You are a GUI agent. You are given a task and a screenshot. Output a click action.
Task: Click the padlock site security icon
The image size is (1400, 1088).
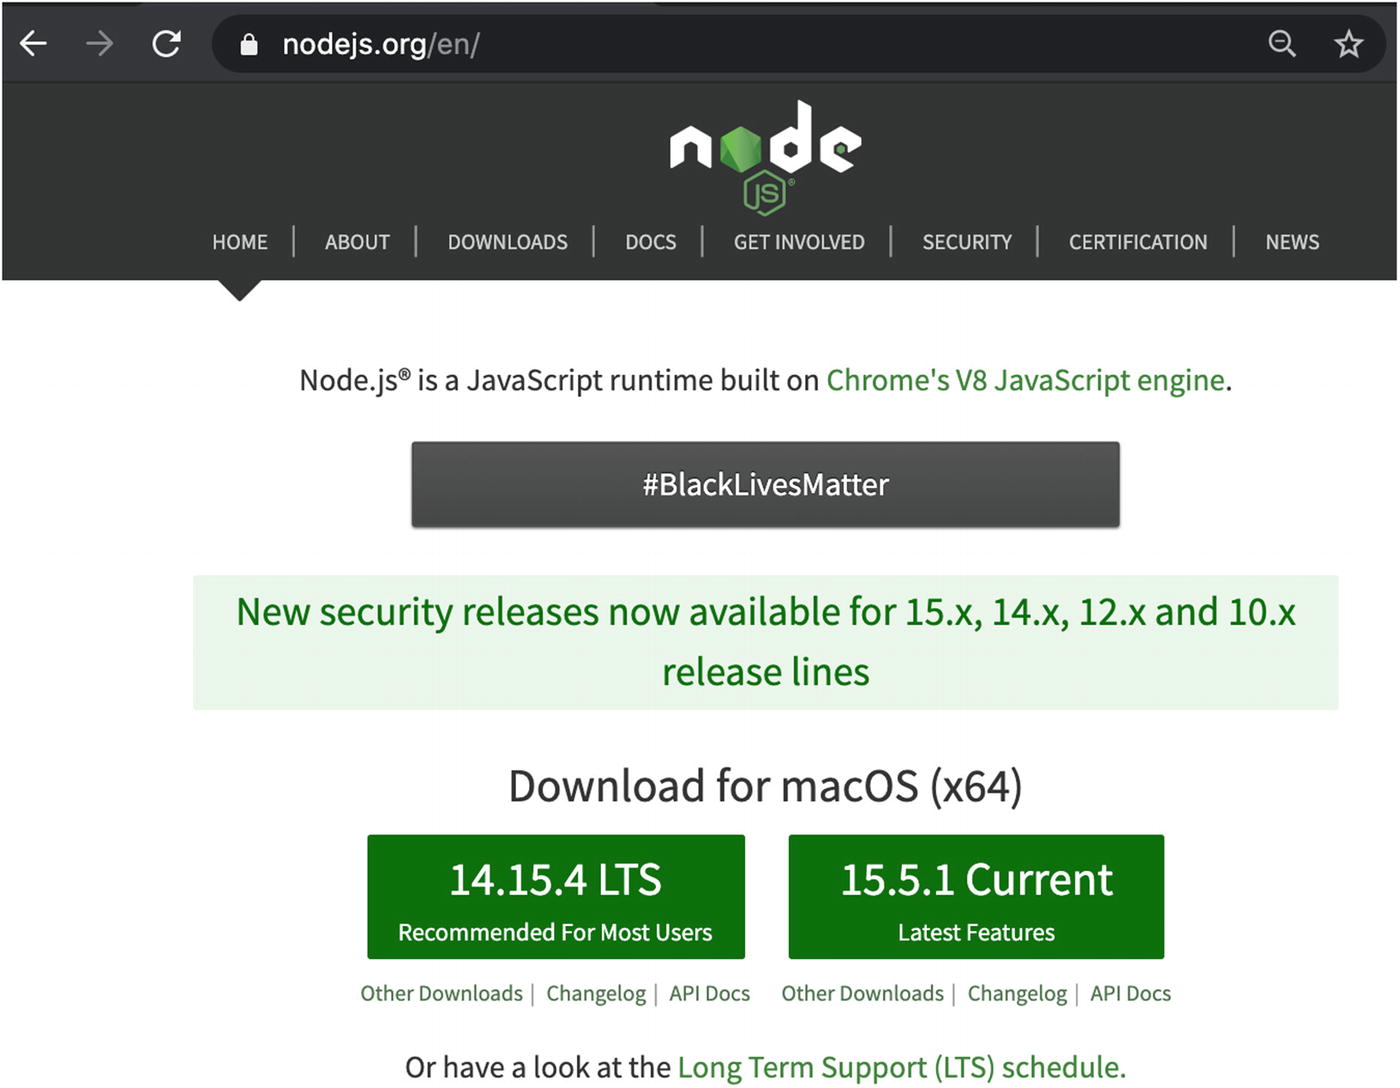pyautogui.click(x=249, y=45)
